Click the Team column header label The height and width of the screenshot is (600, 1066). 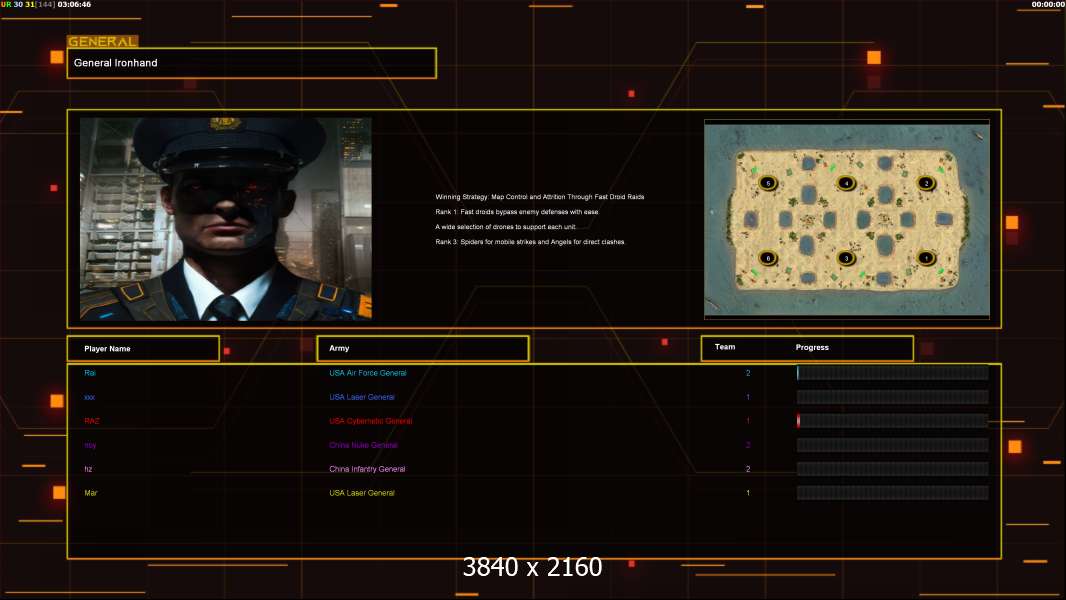point(725,347)
